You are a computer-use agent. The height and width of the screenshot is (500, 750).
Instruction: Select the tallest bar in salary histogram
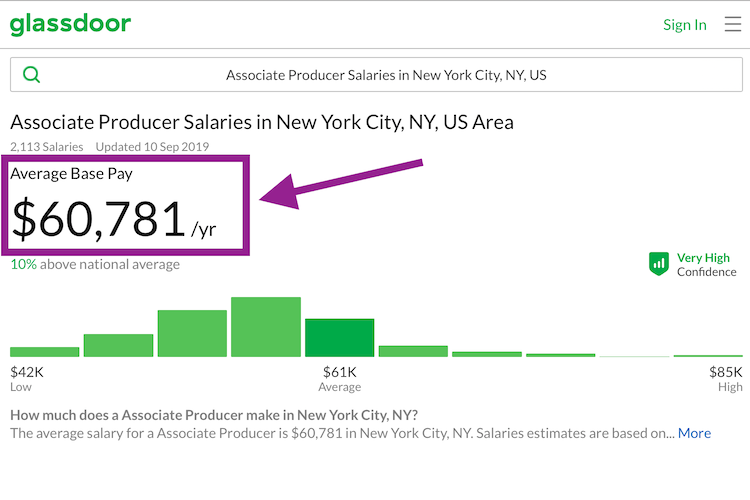(266, 327)
